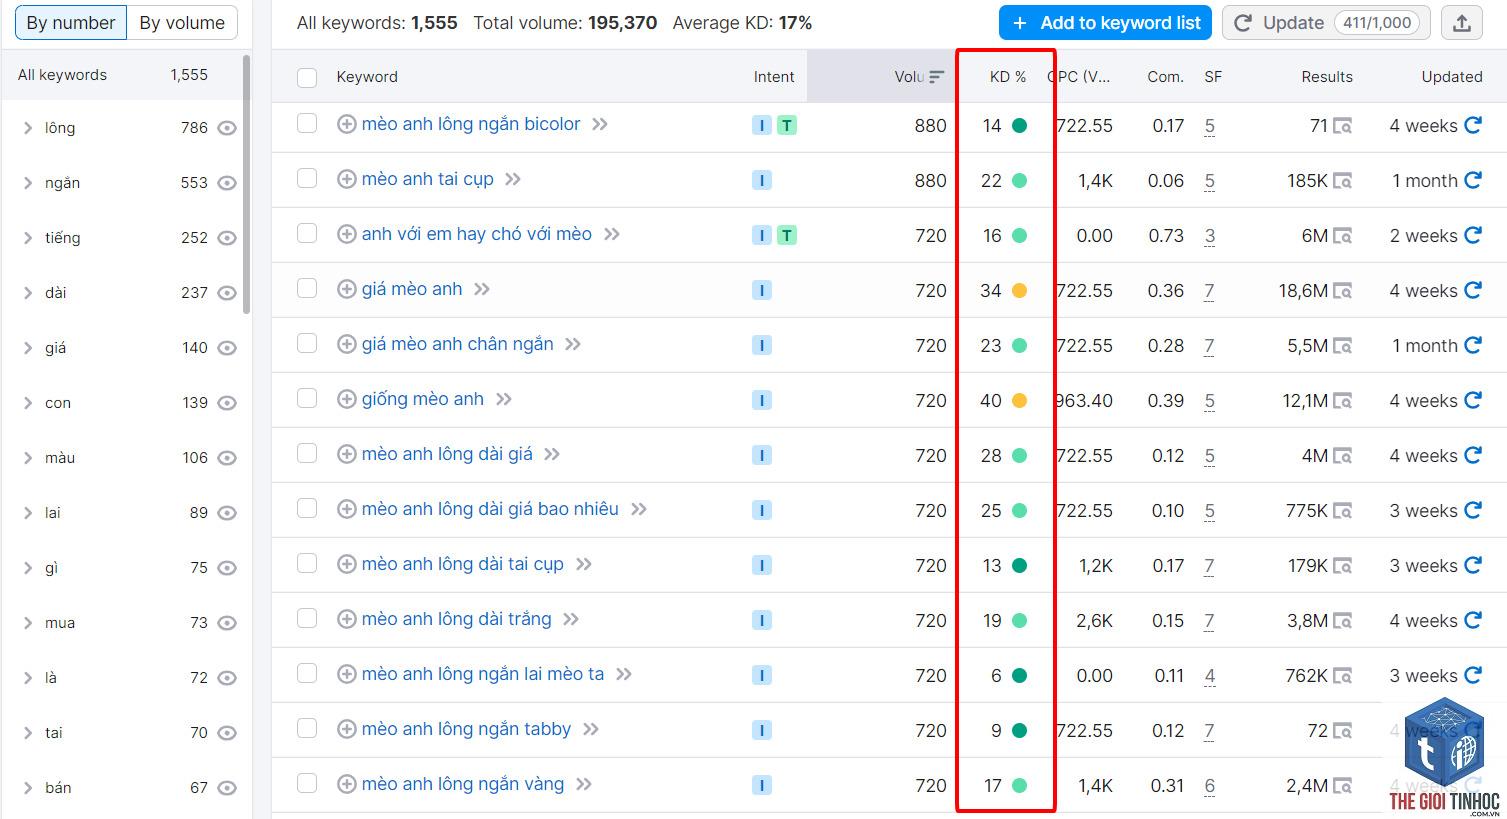1507x819 pixels.
Task: Expand the 'mua' keyword group
Action: pyautogui.click(x=28, y=623)
